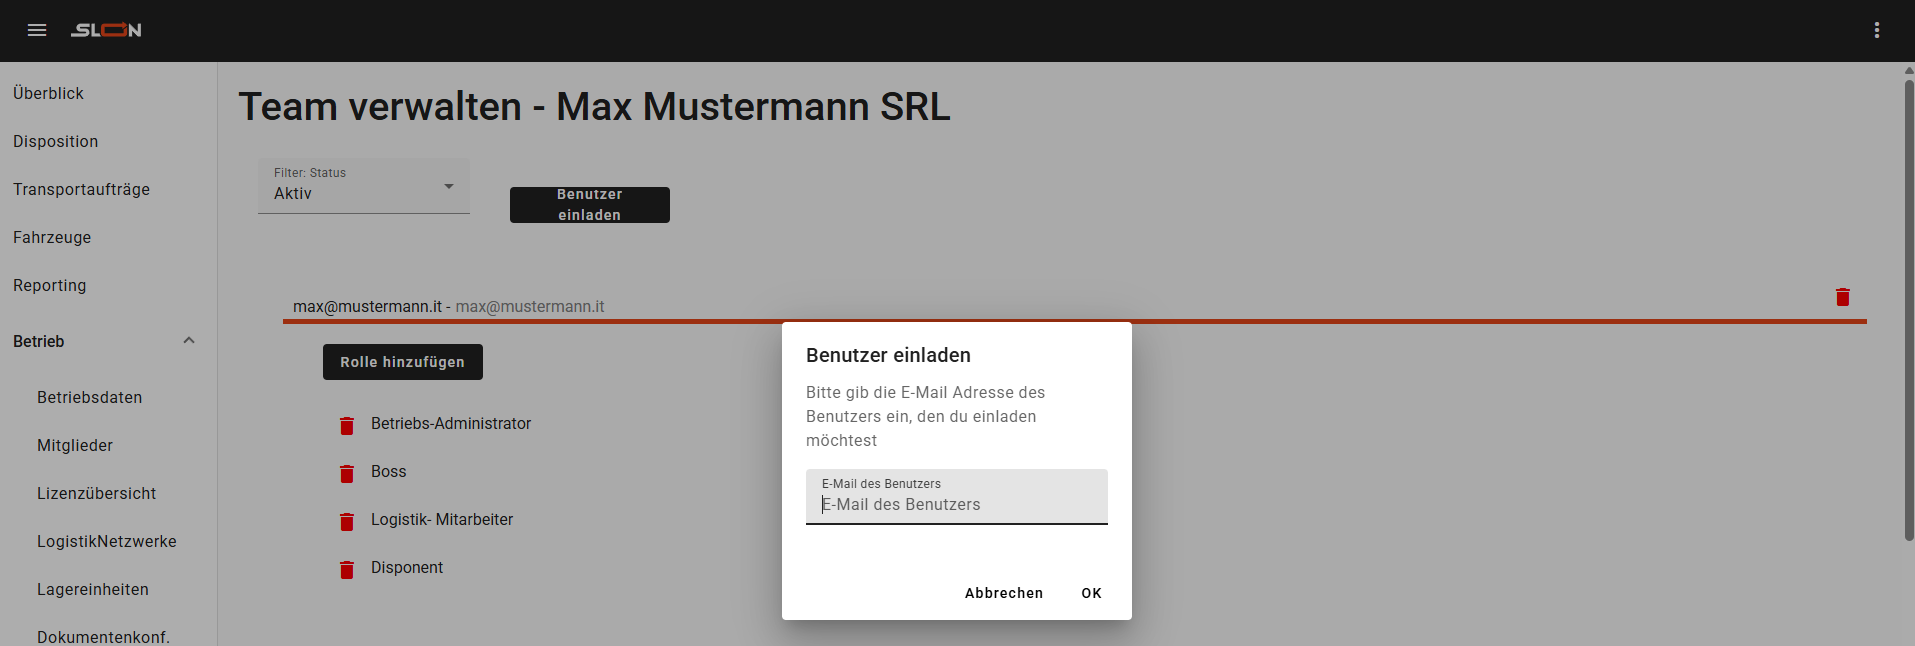The height and width of the screenshot is (646, 1915).
Task: Collapse the Betrieb section chevron
Action: click(x=189, y=341)
